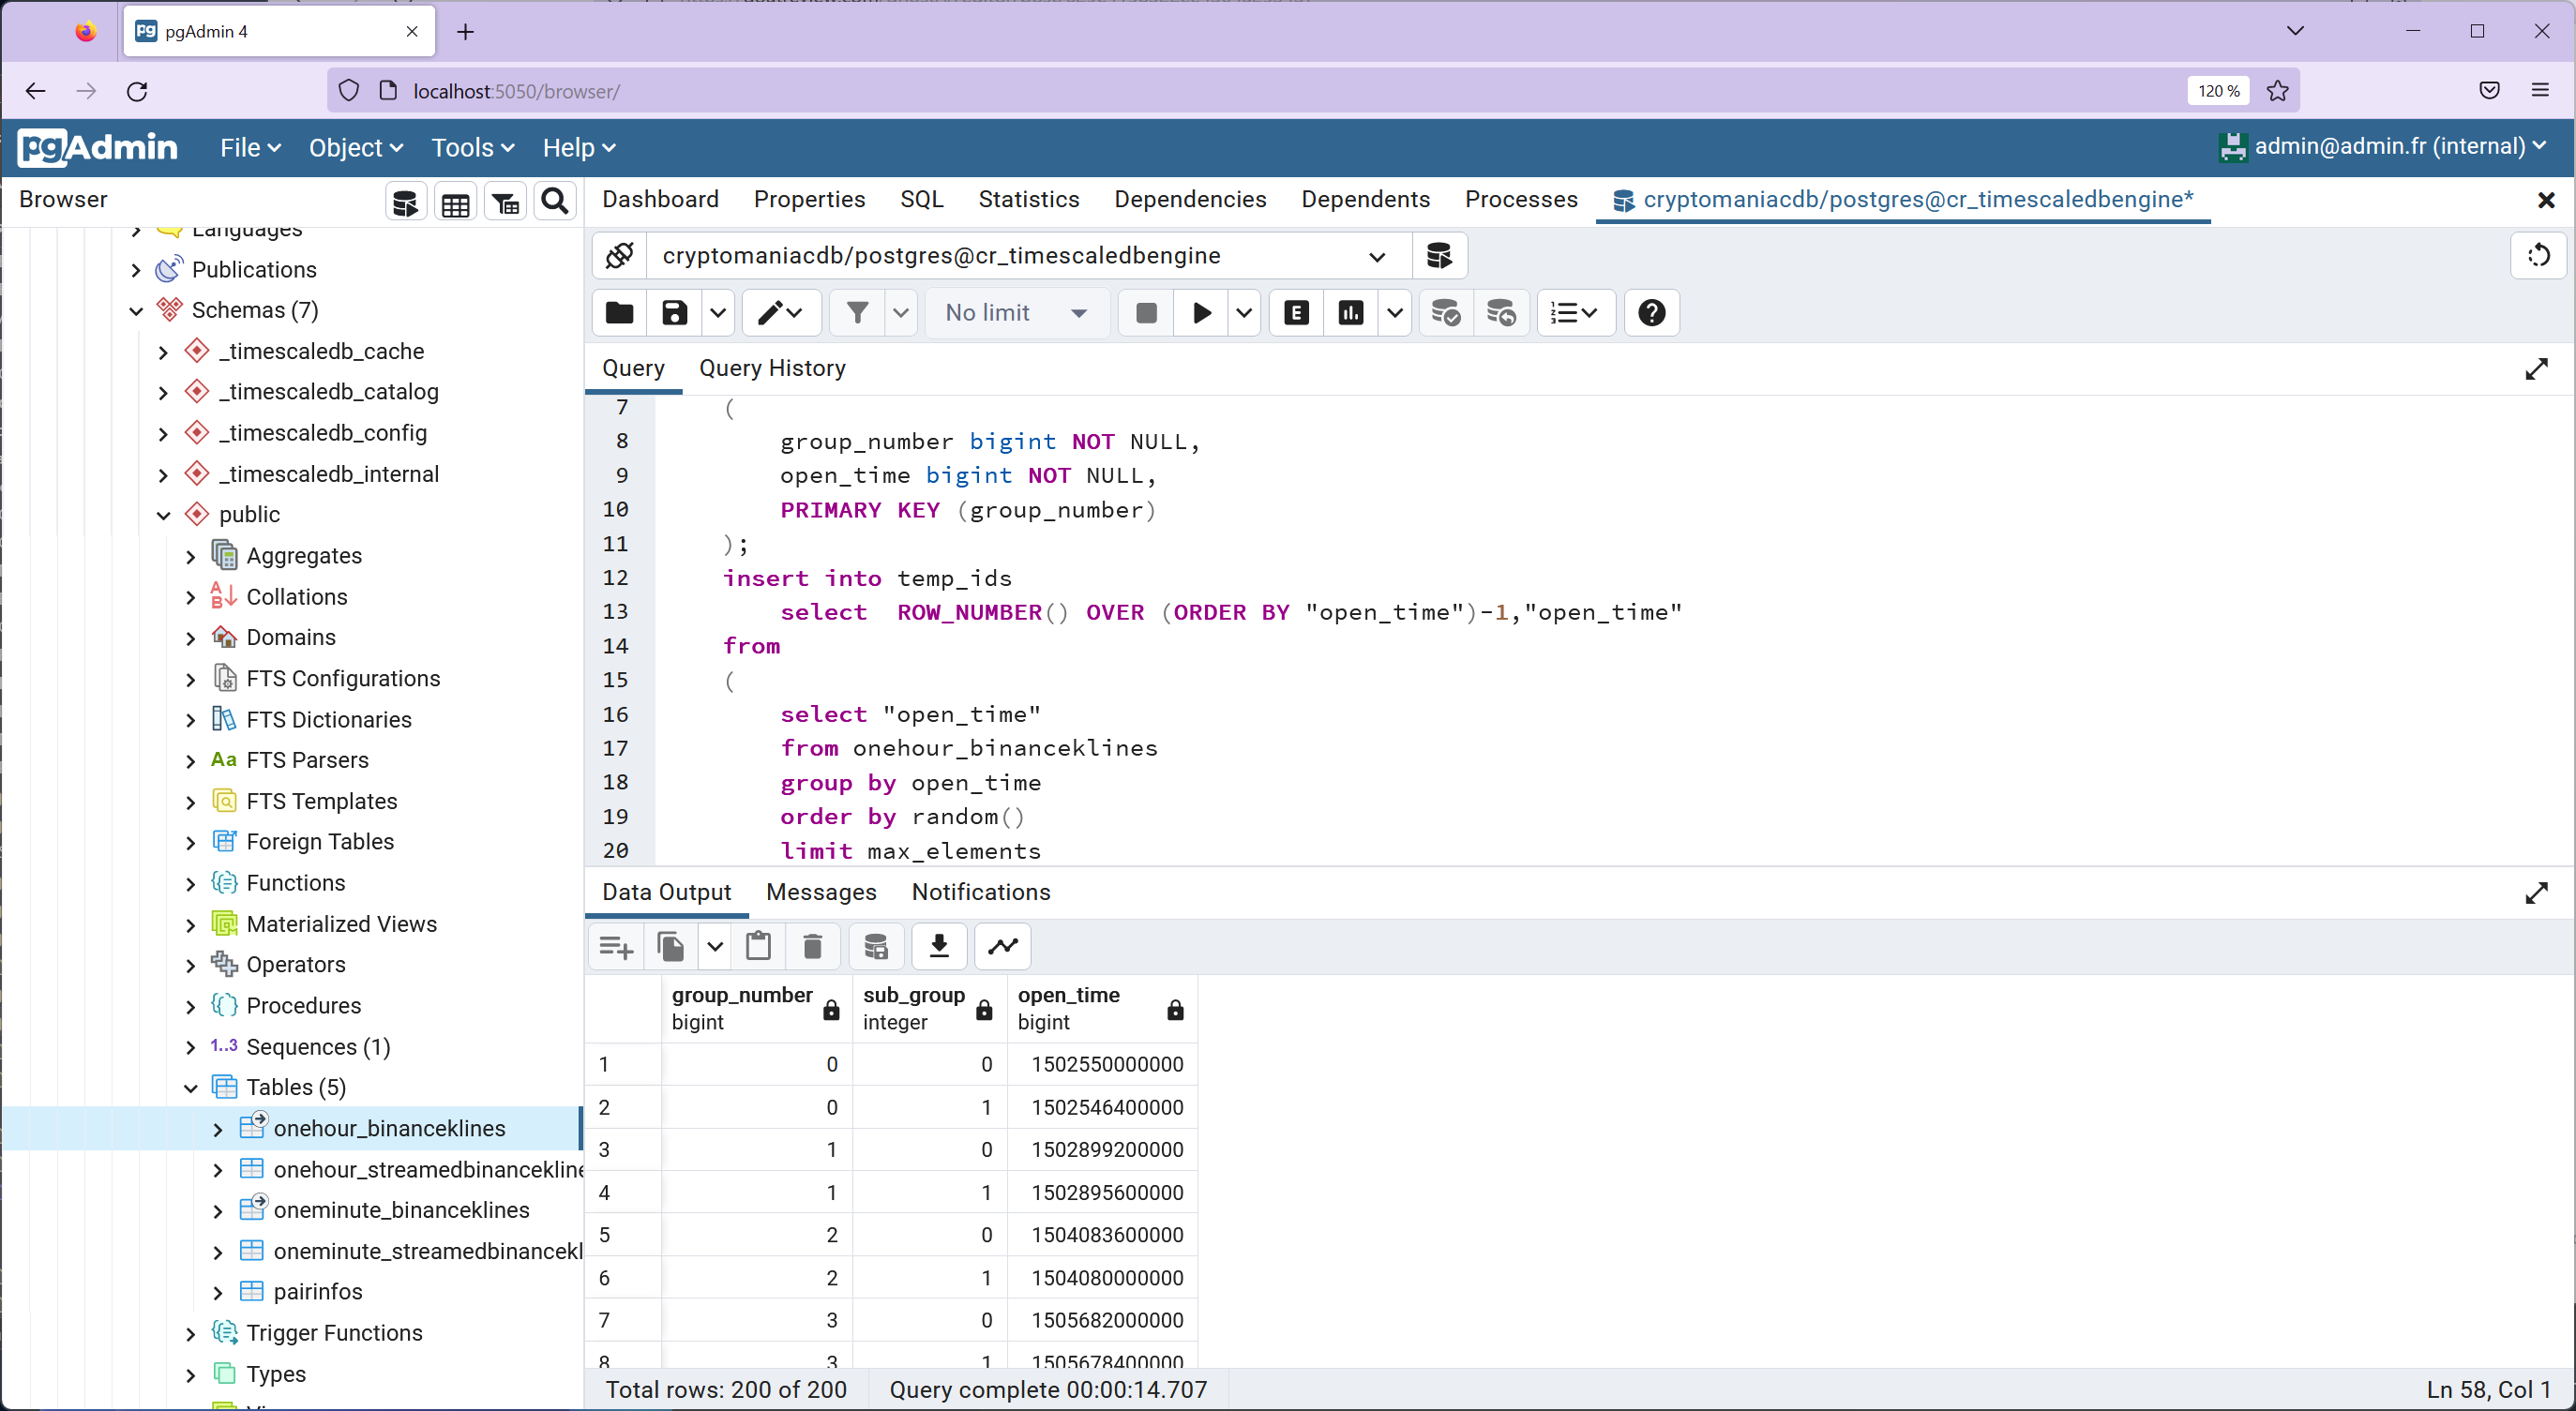Stop query execution with stop icon
This screenshot has width=2576, height=1411.
click(x=1146, y=313)
